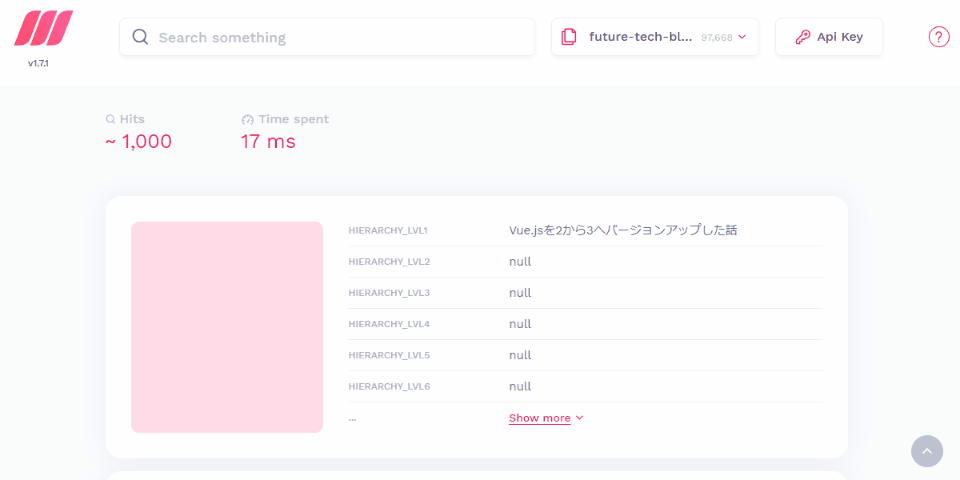This screenshot has width=960, height=480.
Task: Open the future-tech-bl... index dropdown
Action: coord(654,37)
